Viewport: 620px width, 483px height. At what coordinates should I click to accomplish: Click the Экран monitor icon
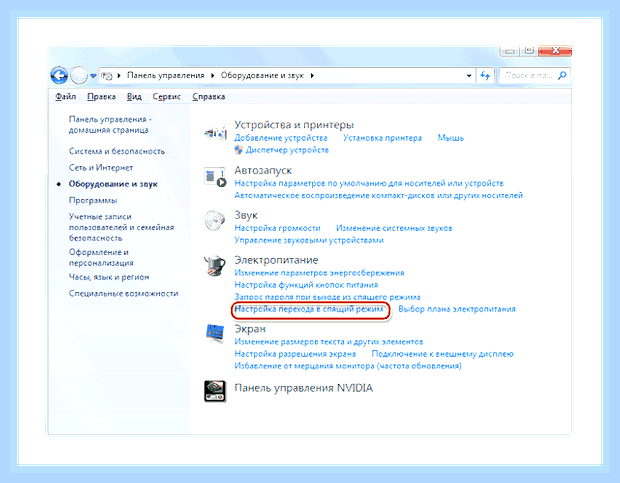(215, 334)
